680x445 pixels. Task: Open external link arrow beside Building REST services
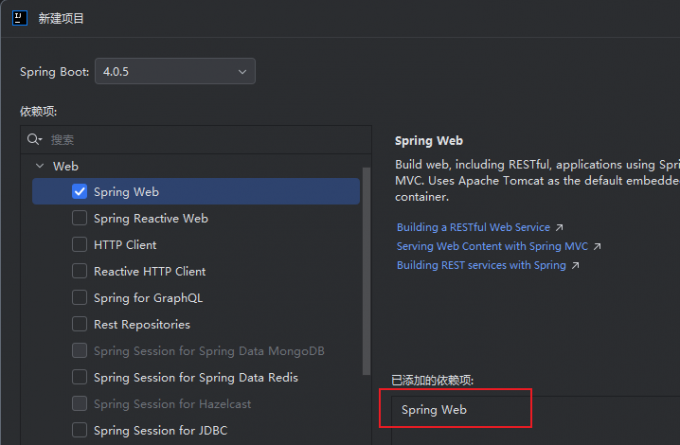click(575, 265)
